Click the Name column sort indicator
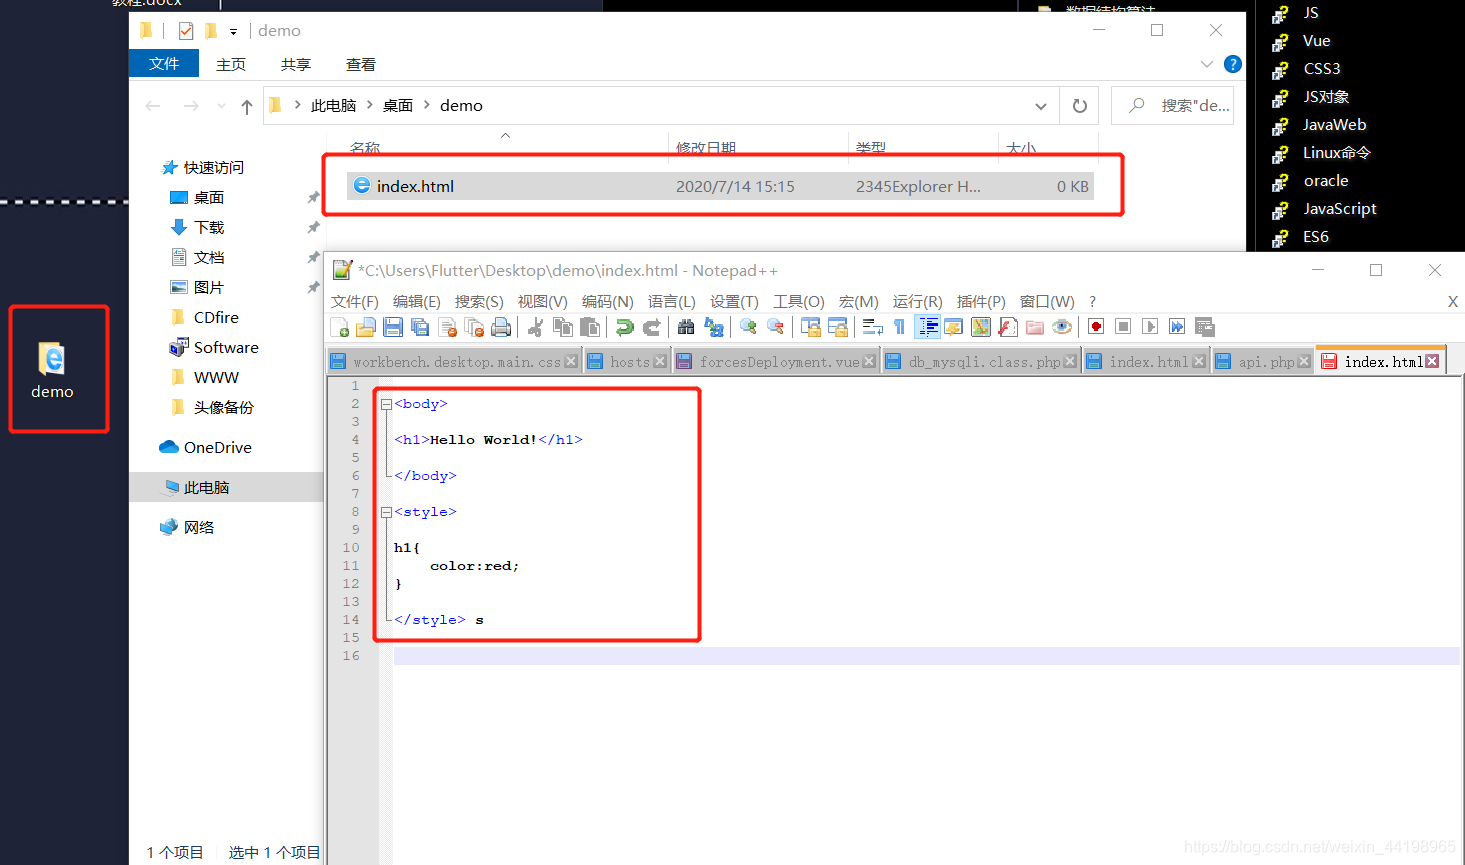Viewport: 1465px width, 865px height. [x=505, y=135]
